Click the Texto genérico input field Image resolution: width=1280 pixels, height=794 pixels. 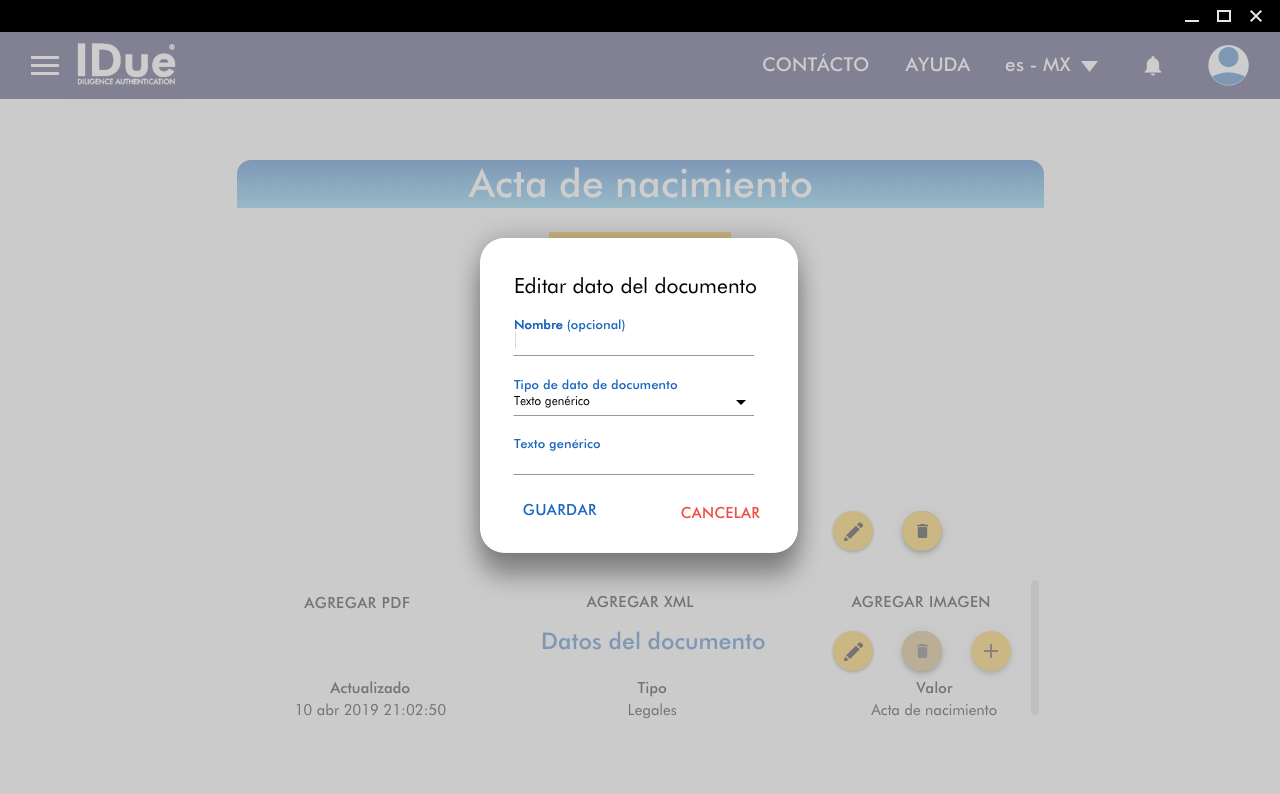pyautogui.click(x=633, y=462)
